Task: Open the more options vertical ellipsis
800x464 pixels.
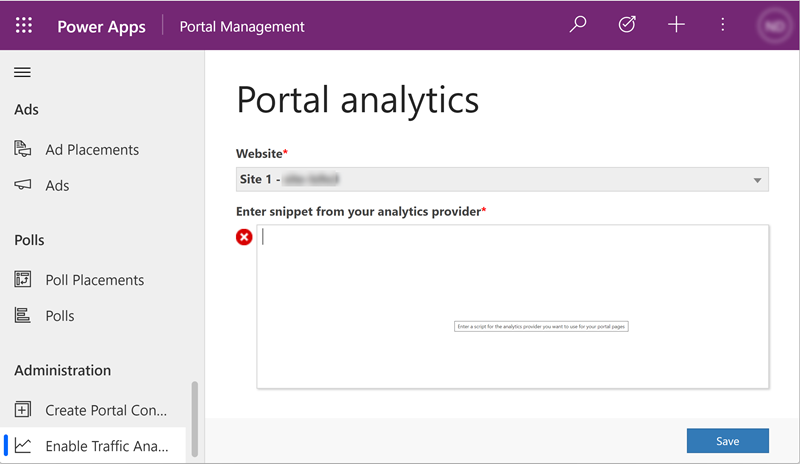Action: tap(723, 25)
